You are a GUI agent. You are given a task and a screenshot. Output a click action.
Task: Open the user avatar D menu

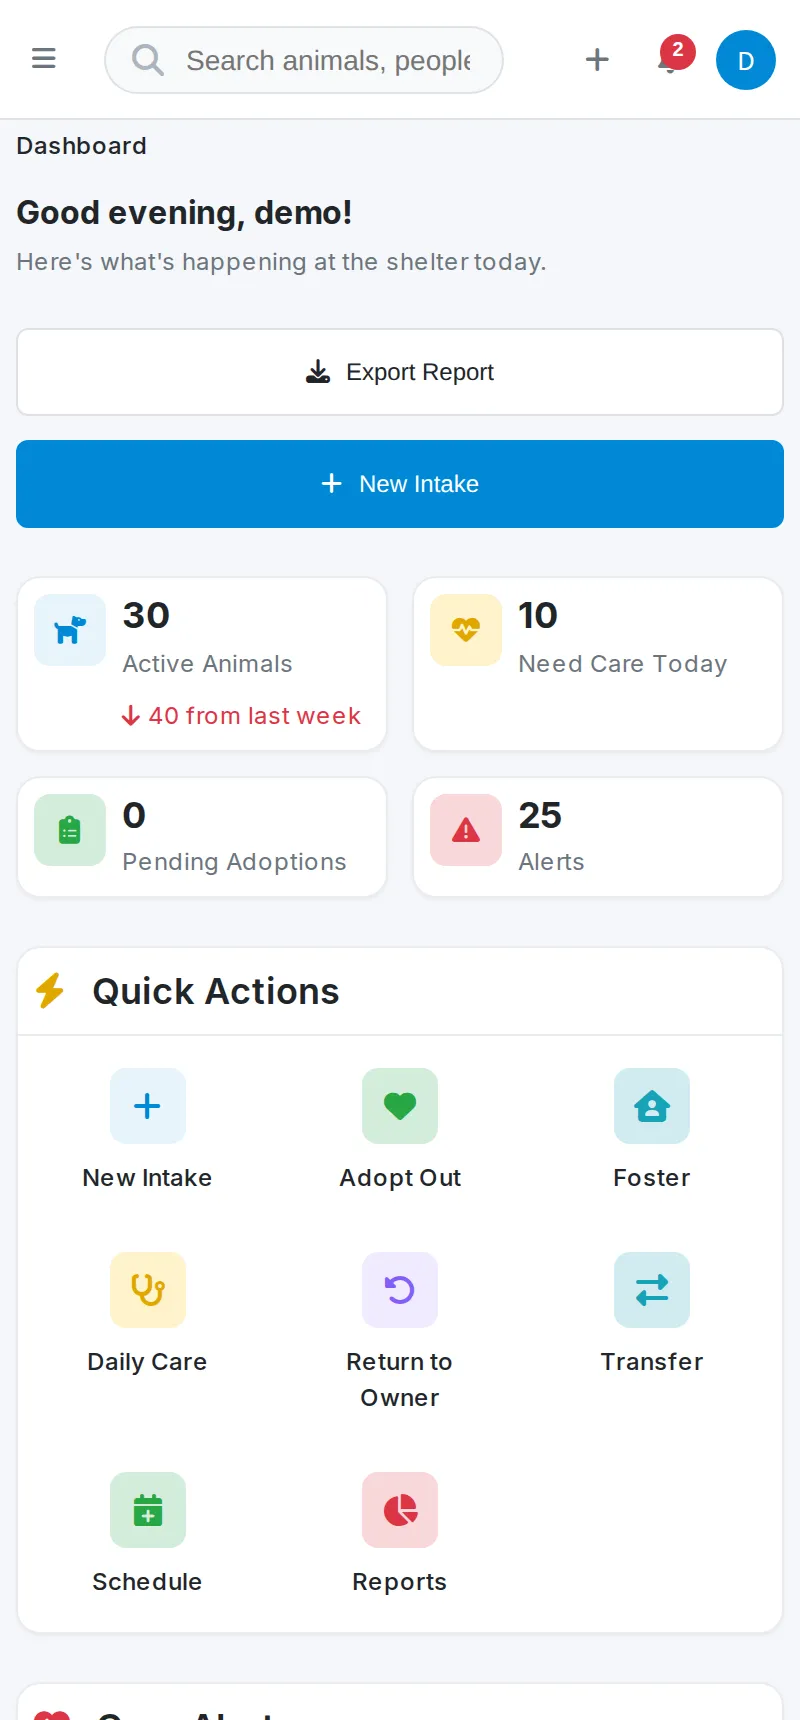[746, 60]
